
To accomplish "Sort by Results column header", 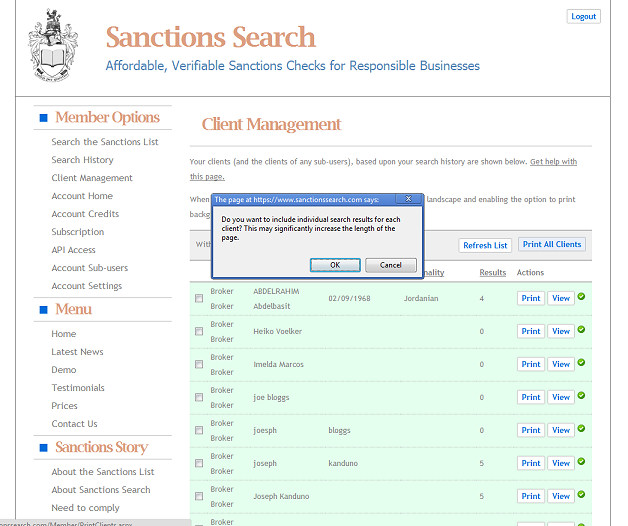I will (493, 272).
